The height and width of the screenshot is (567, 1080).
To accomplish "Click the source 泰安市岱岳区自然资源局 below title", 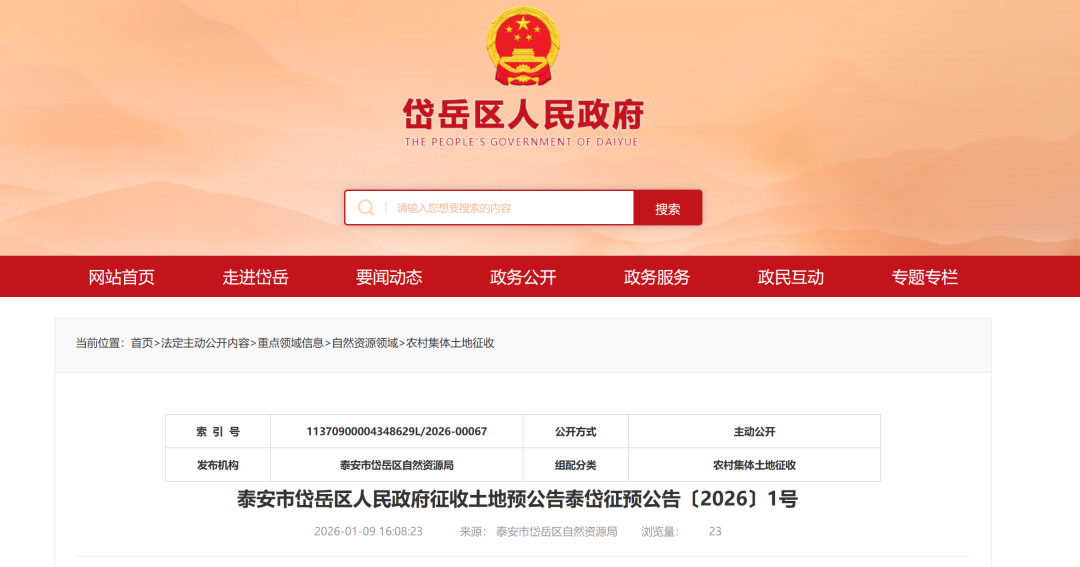I will point(556,531).
